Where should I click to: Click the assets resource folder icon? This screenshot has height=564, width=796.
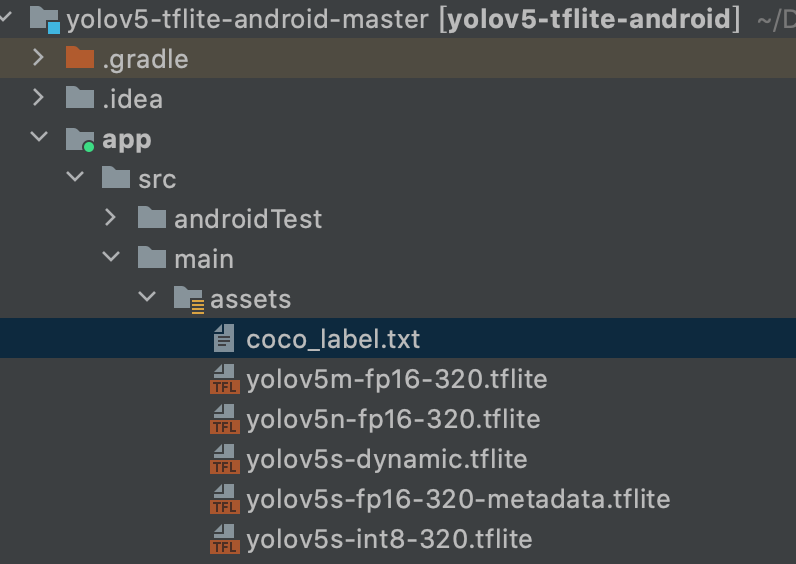(x=189, y=299)
